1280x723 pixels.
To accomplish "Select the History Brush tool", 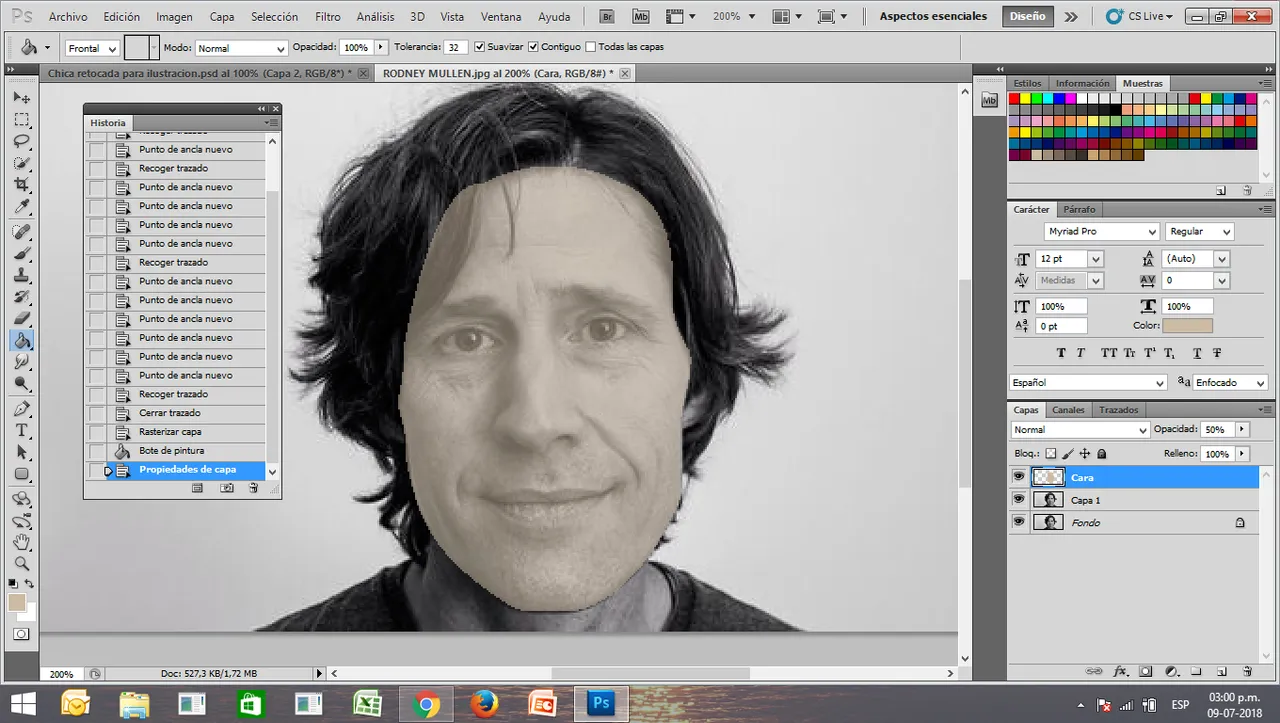I will [x=22, y=298].
